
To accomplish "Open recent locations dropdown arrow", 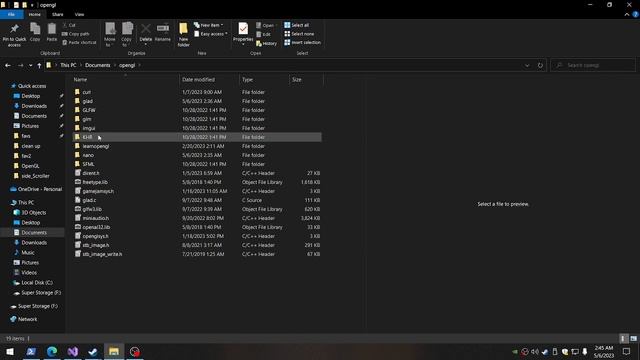I will (30, 65).
